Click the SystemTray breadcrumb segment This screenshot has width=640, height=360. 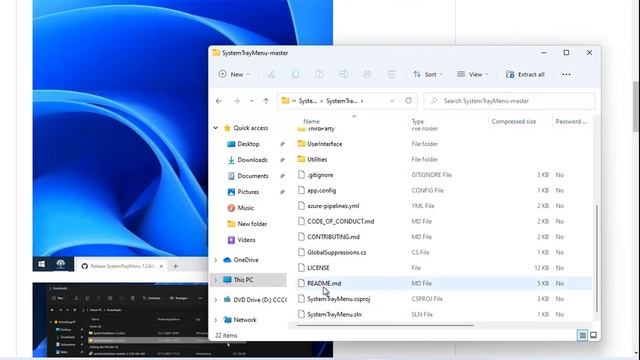click(342, 101)
